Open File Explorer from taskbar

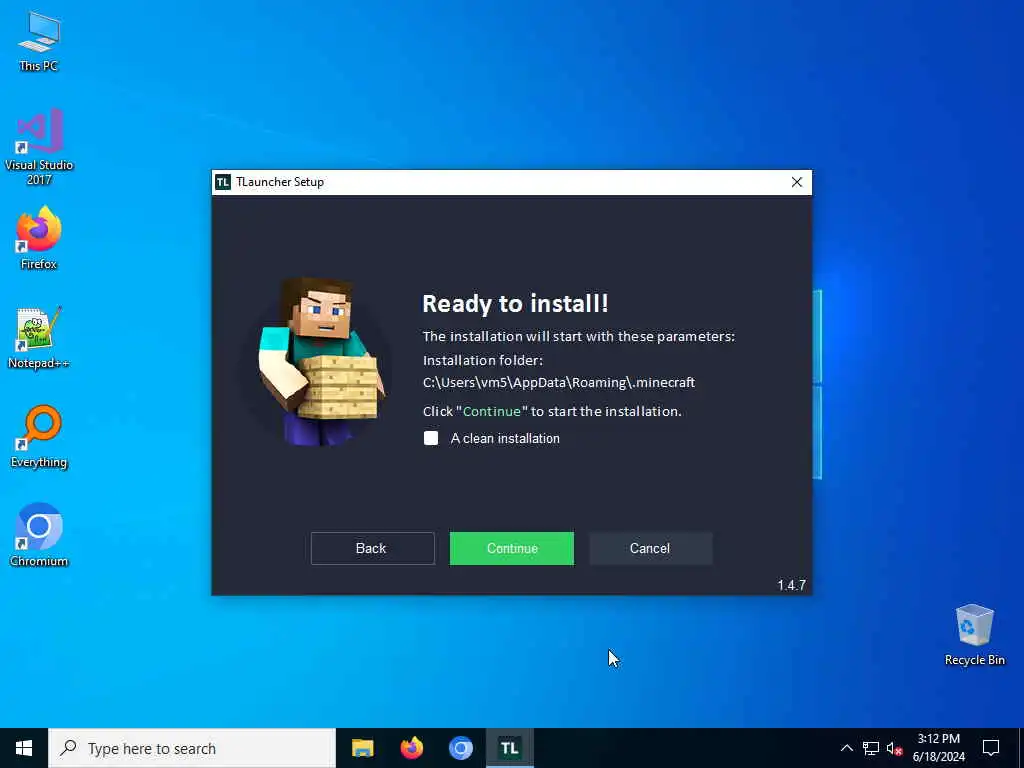click(x=362, y=748)
